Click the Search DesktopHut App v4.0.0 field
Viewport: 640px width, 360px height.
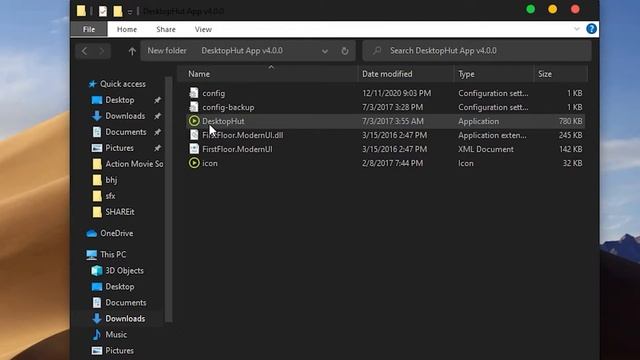[x=477, y=51]
